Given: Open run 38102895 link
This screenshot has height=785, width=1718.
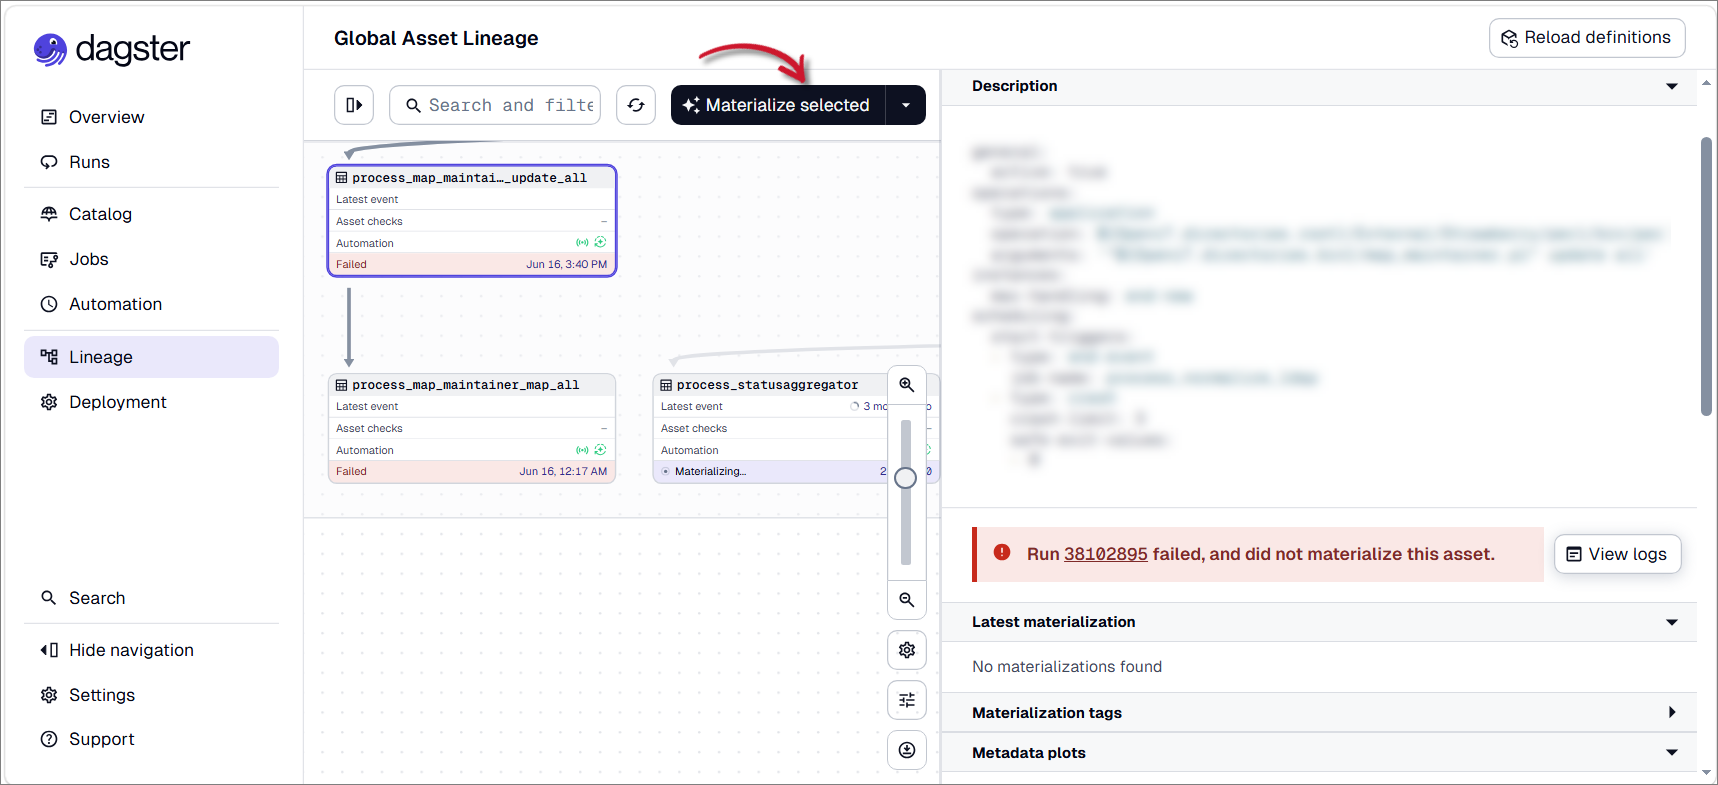Looking at the screenshot, I should (x=1106, y=554).
